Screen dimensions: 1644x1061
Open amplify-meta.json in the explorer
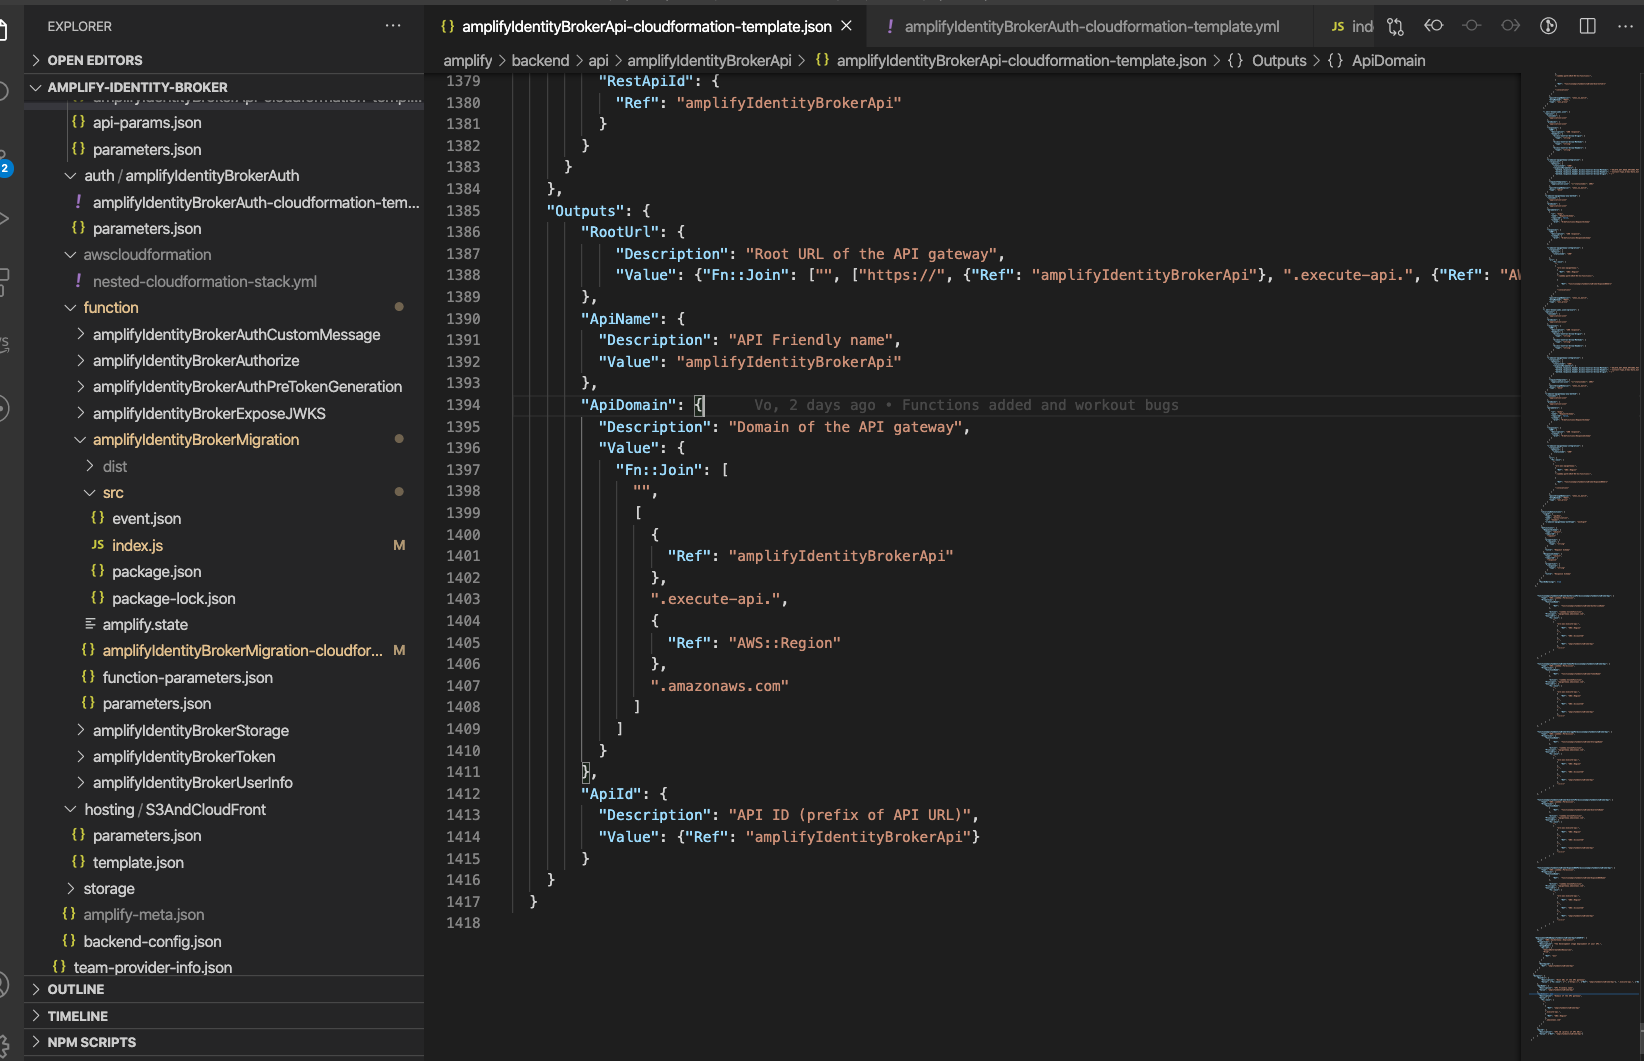coord(144,914)
